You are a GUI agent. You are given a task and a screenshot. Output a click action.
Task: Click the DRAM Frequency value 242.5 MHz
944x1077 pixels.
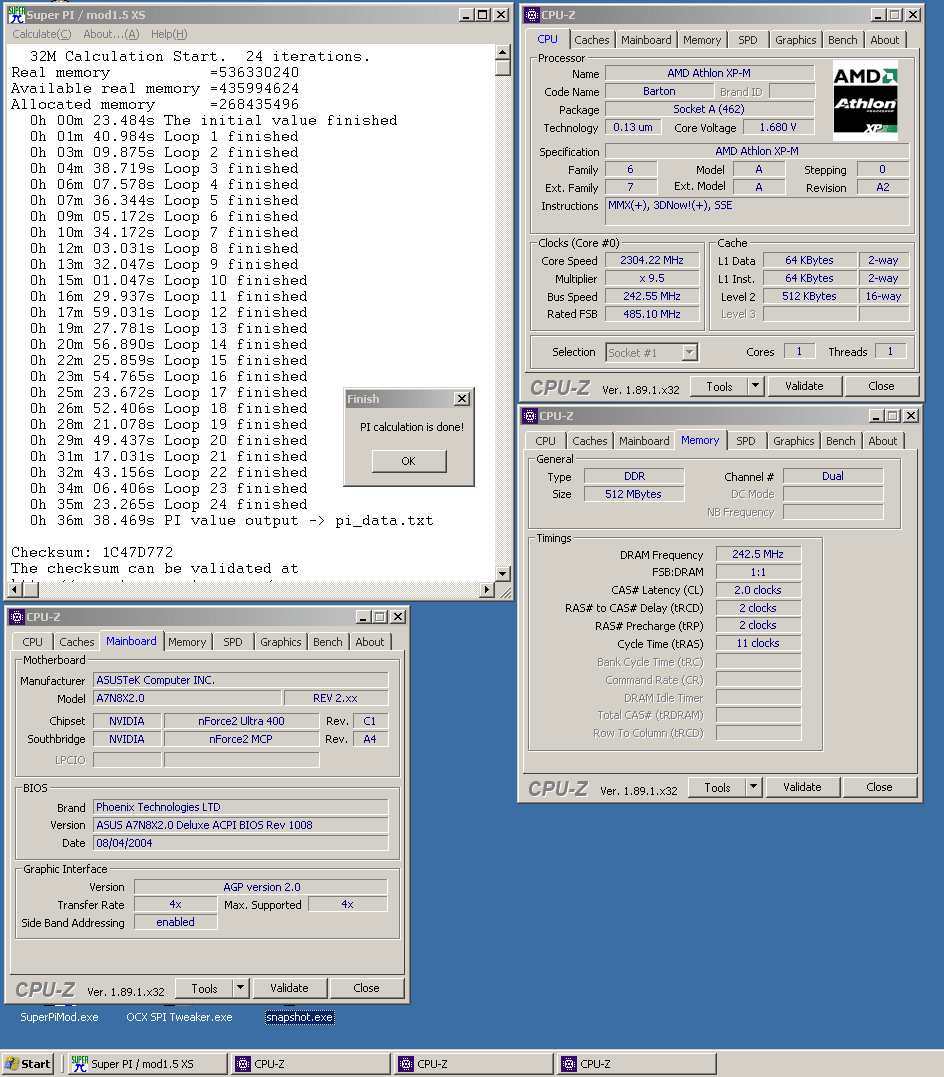(x=758, y=554)
